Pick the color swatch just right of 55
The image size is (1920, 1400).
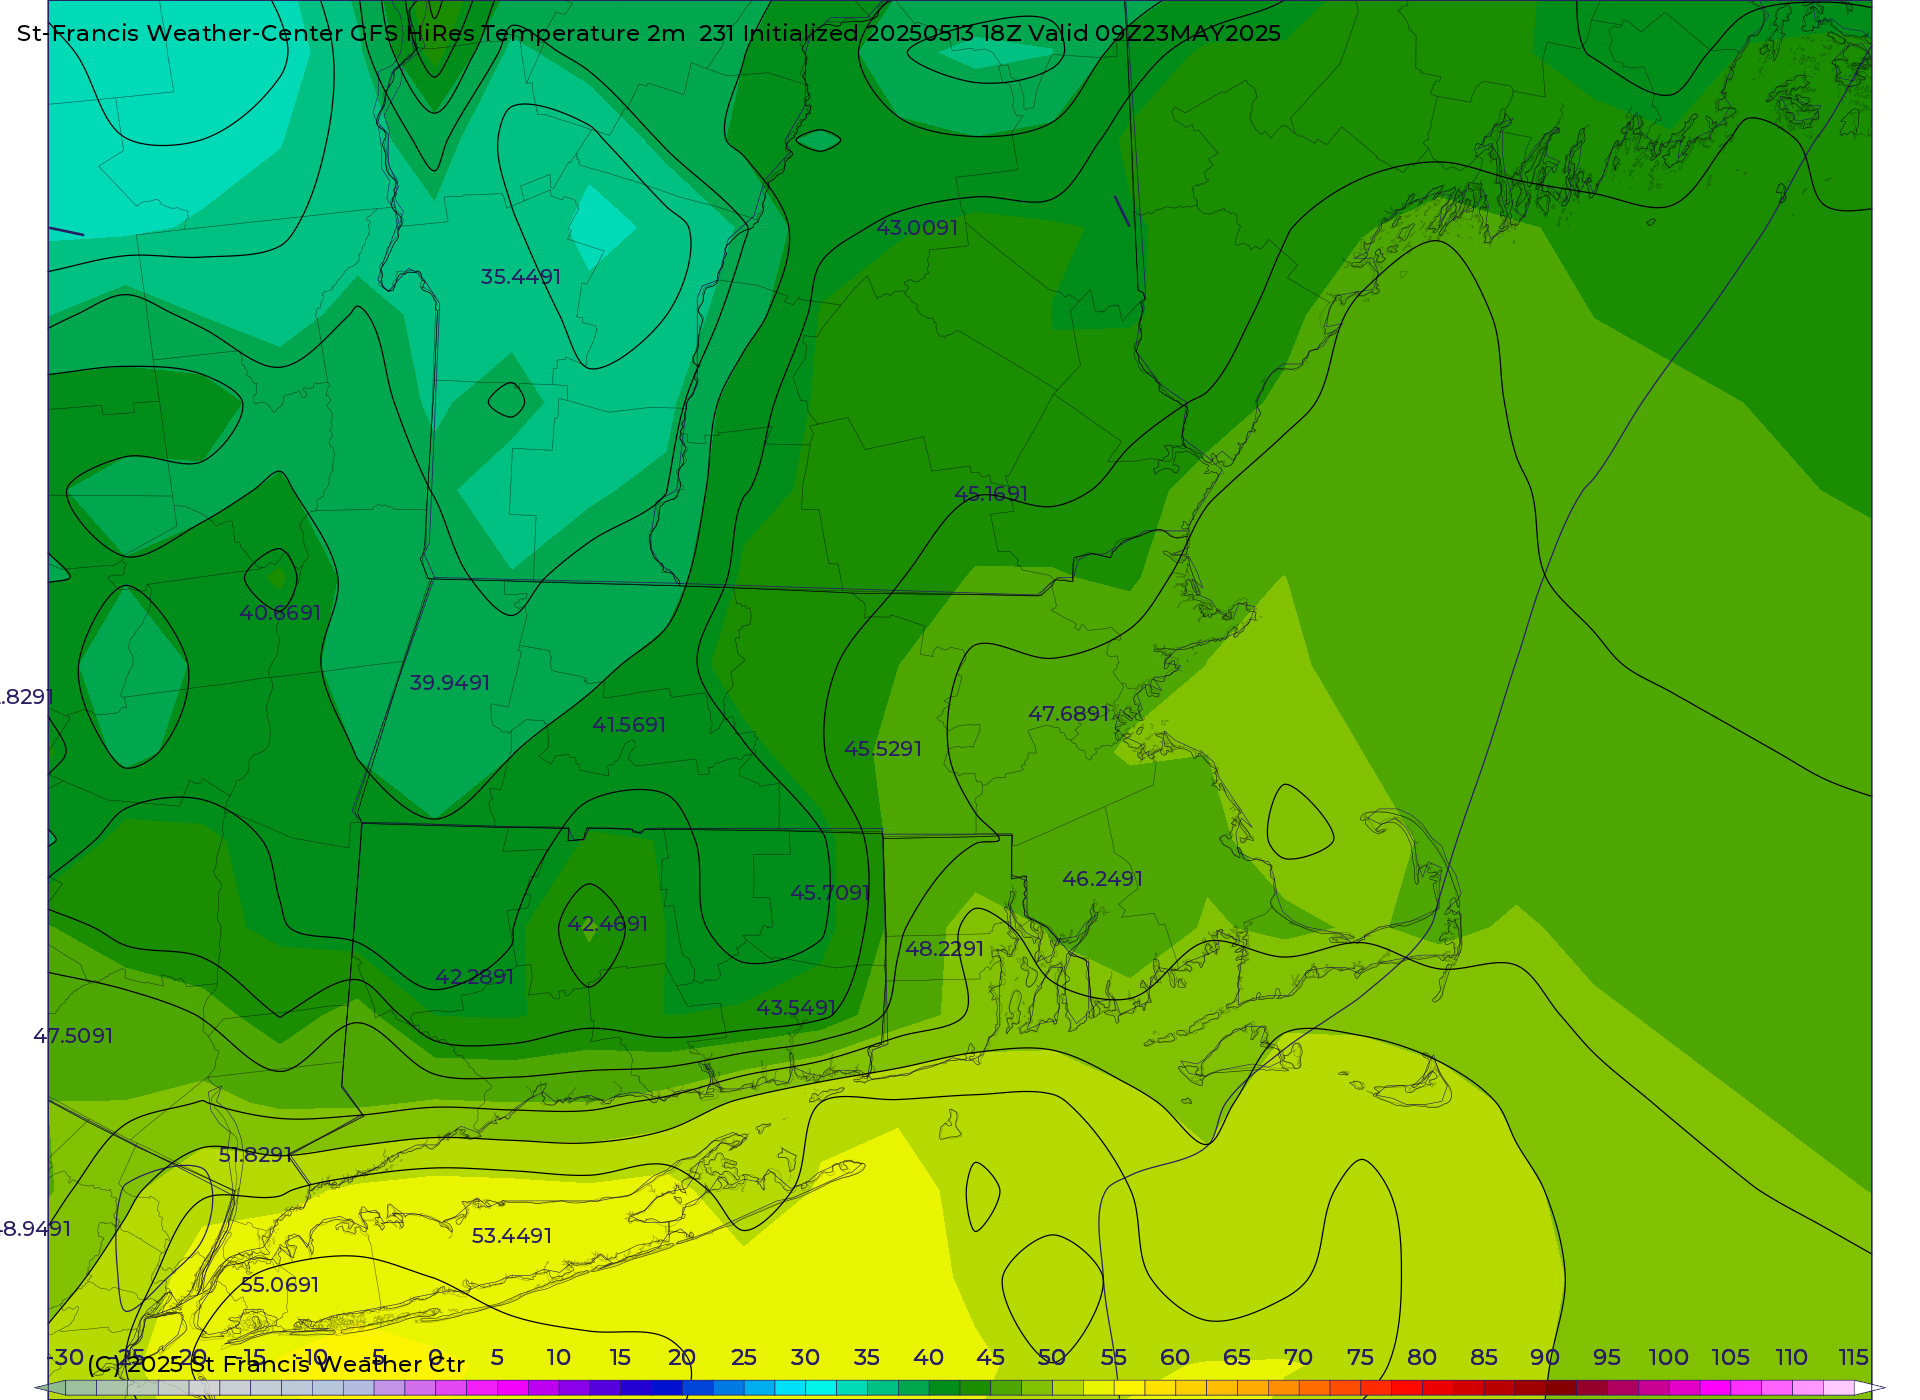pos(1129,1388)
